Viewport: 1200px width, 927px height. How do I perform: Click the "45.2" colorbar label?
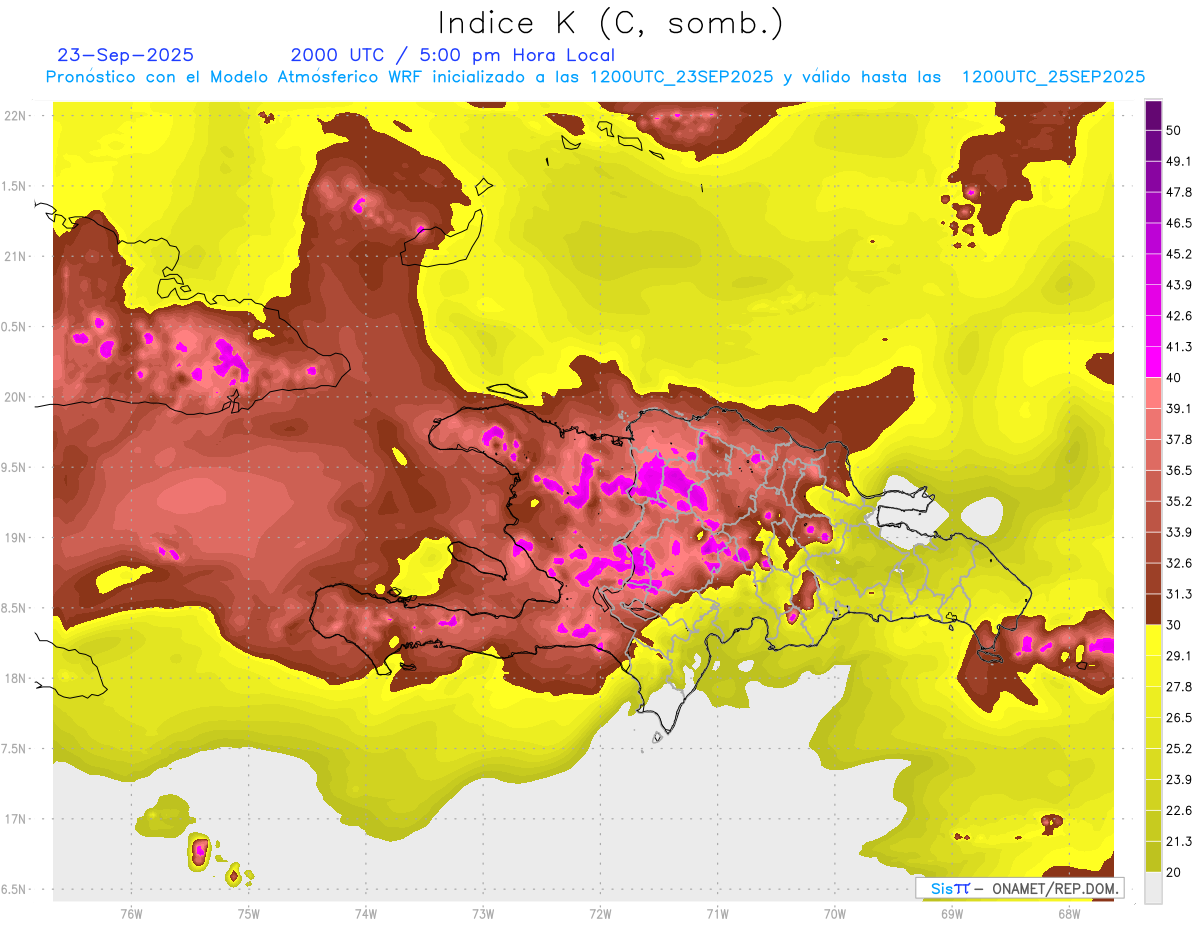coord(1178,254)
